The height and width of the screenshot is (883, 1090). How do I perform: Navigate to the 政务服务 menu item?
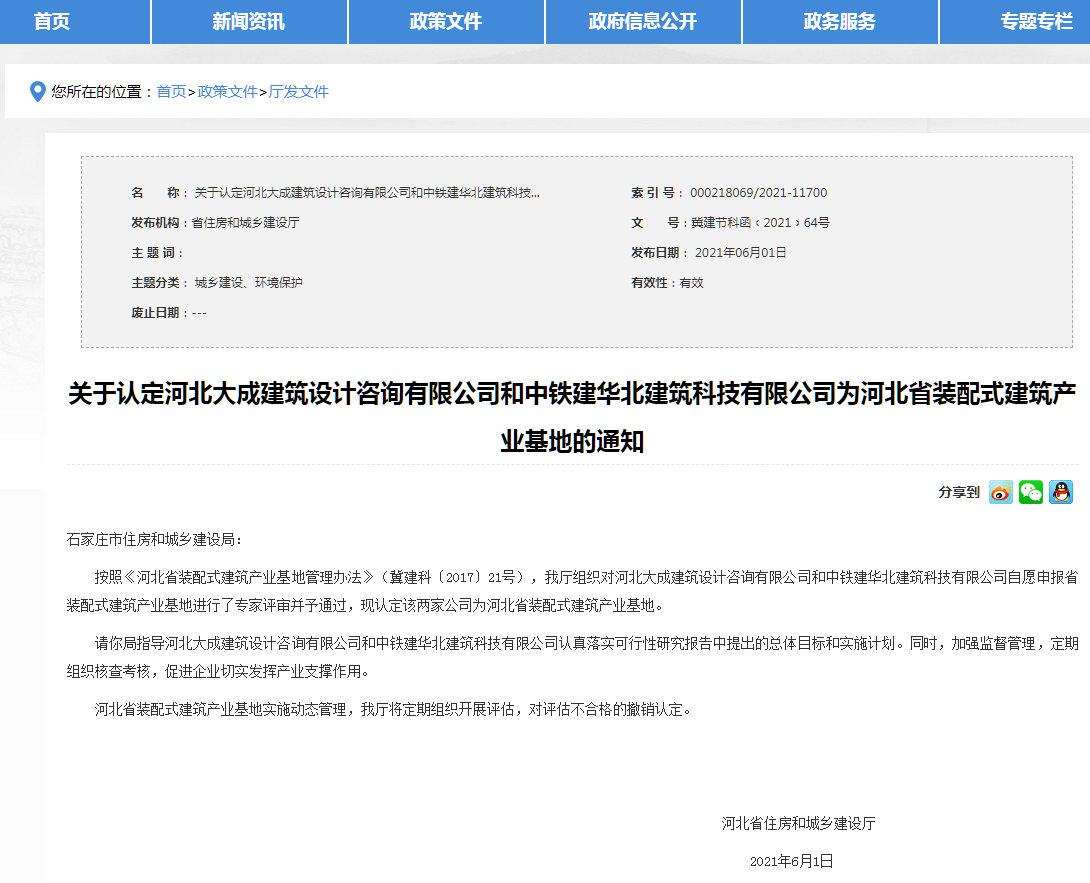(840, 21)
